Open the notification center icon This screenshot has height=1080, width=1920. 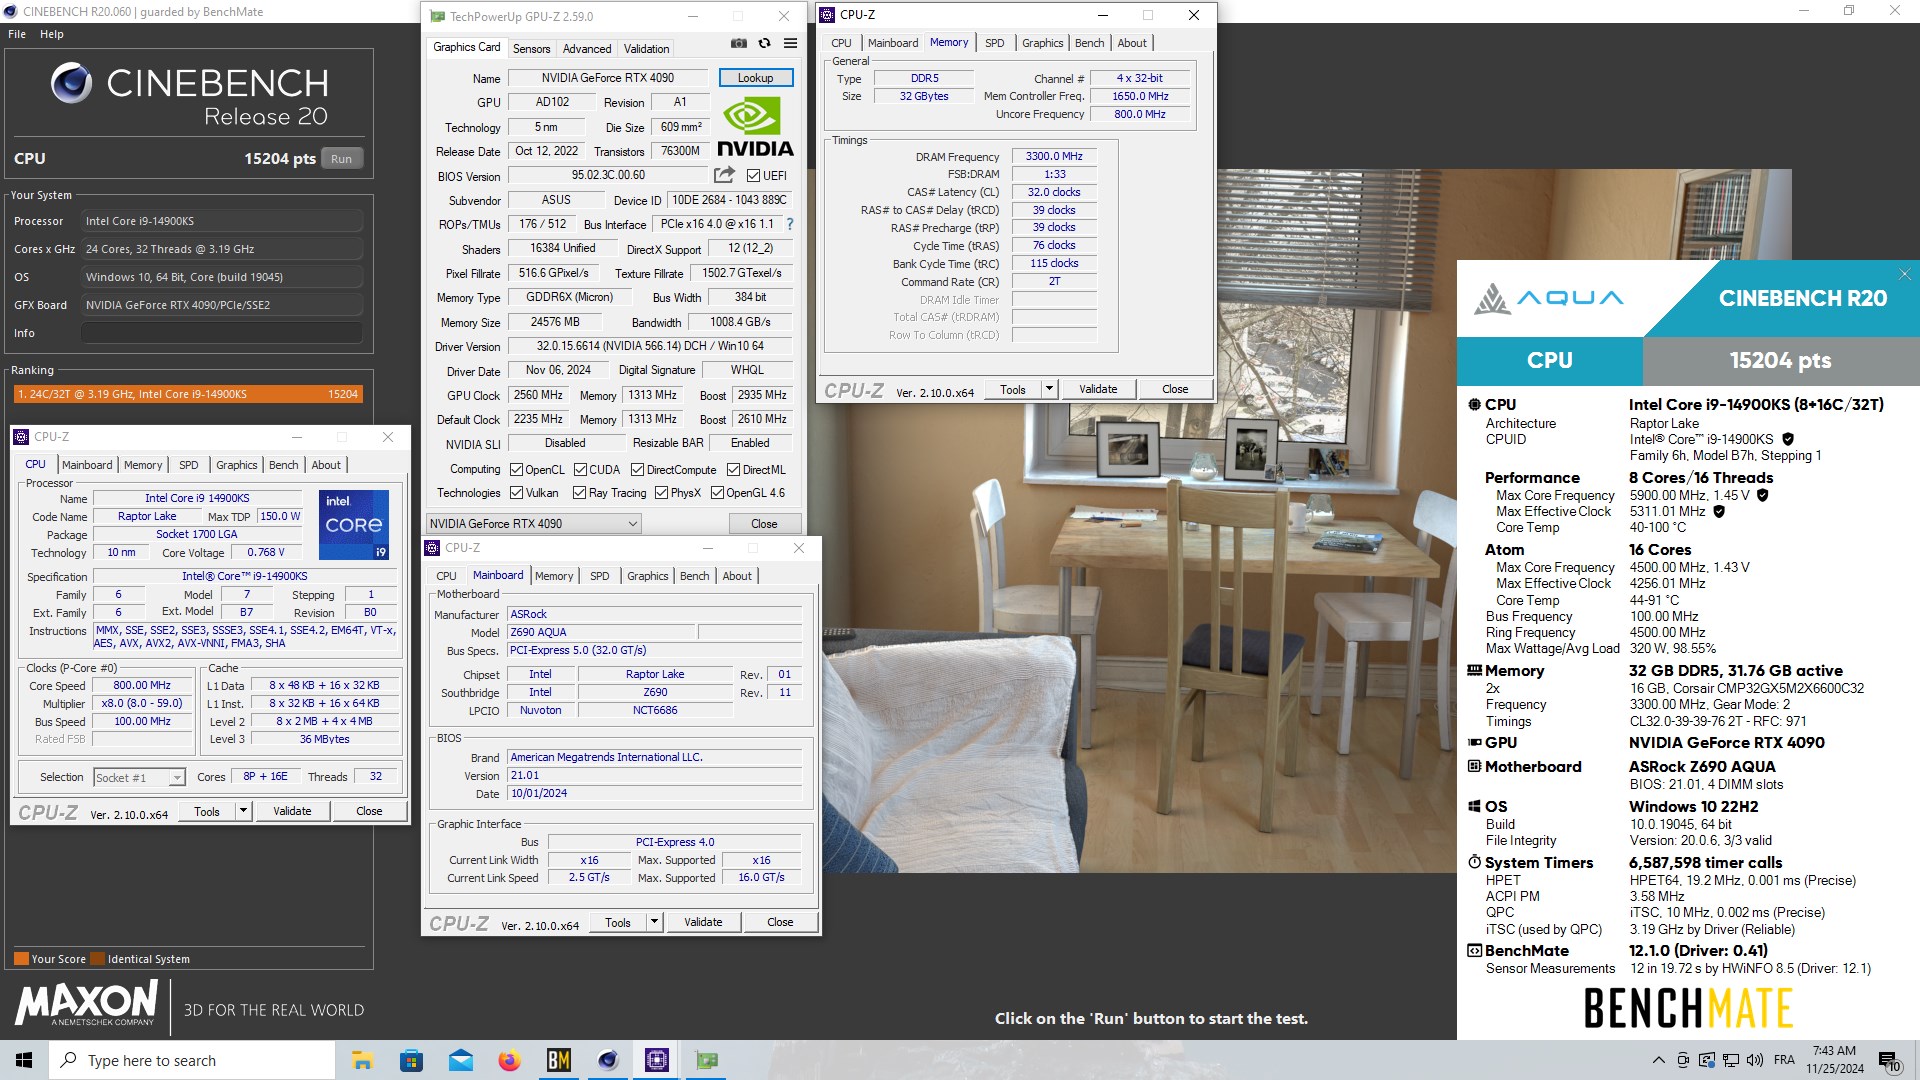click(x=1889, y=1061)
